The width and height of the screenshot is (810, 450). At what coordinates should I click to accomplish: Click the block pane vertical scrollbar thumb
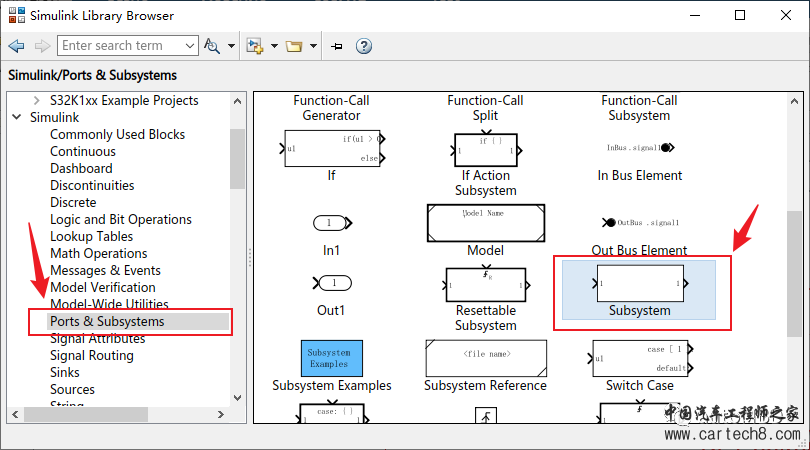tap(794, 274)
